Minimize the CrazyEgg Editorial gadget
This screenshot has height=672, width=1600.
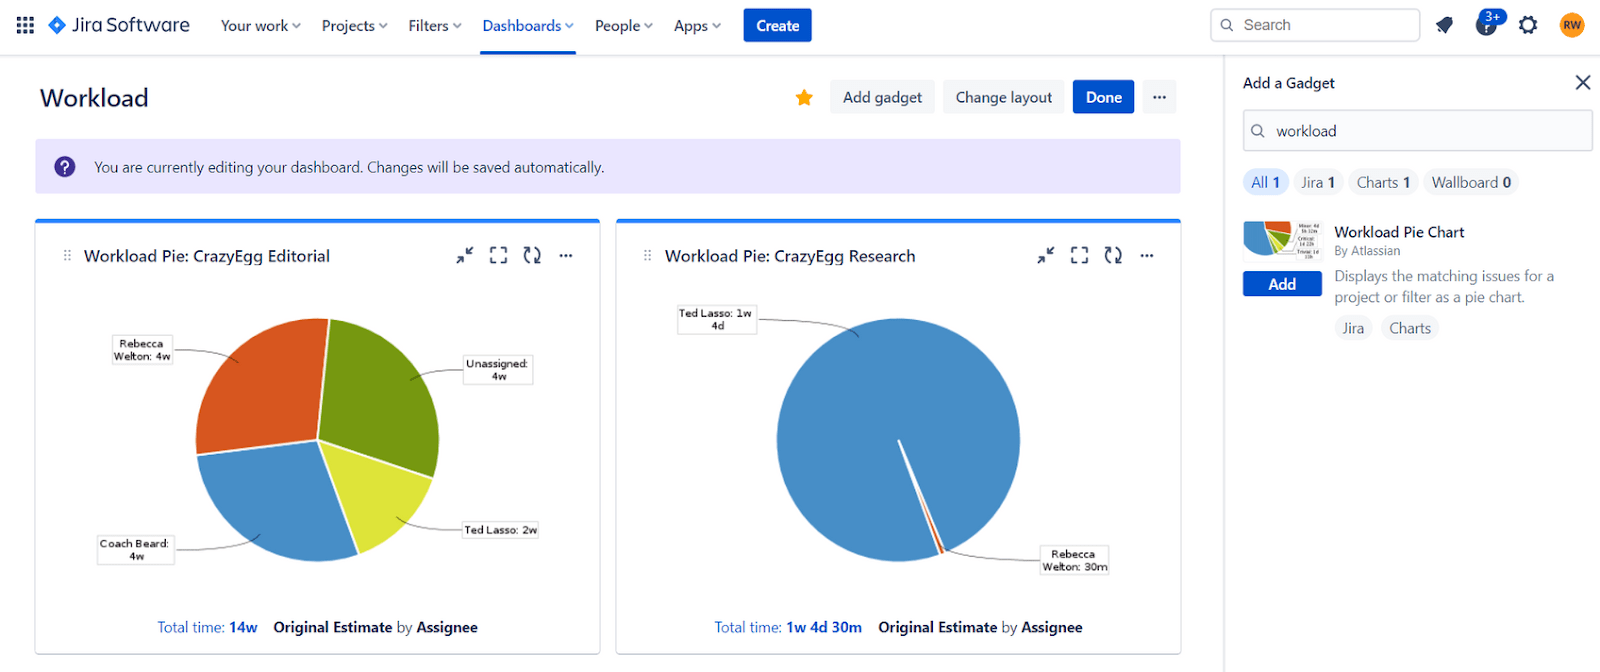coord(465,256)
